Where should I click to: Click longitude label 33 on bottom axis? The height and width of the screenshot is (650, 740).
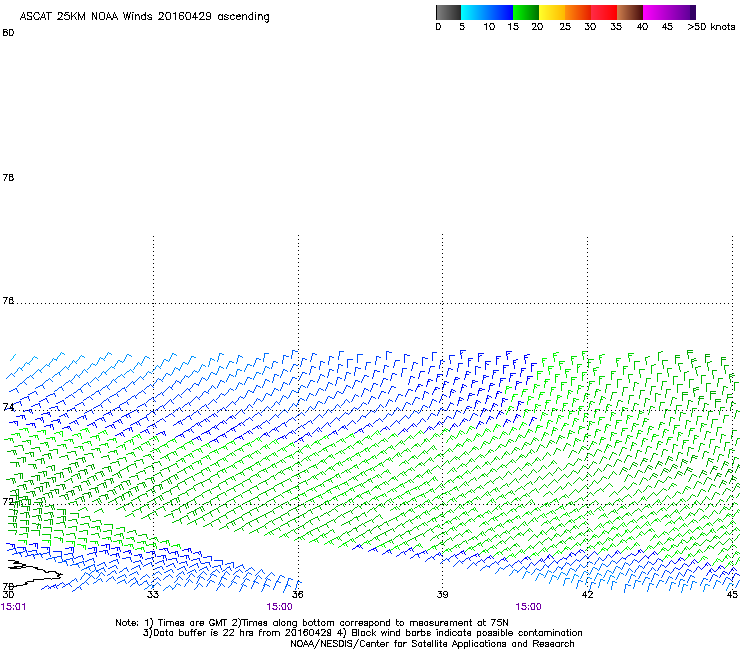[152, 594]
